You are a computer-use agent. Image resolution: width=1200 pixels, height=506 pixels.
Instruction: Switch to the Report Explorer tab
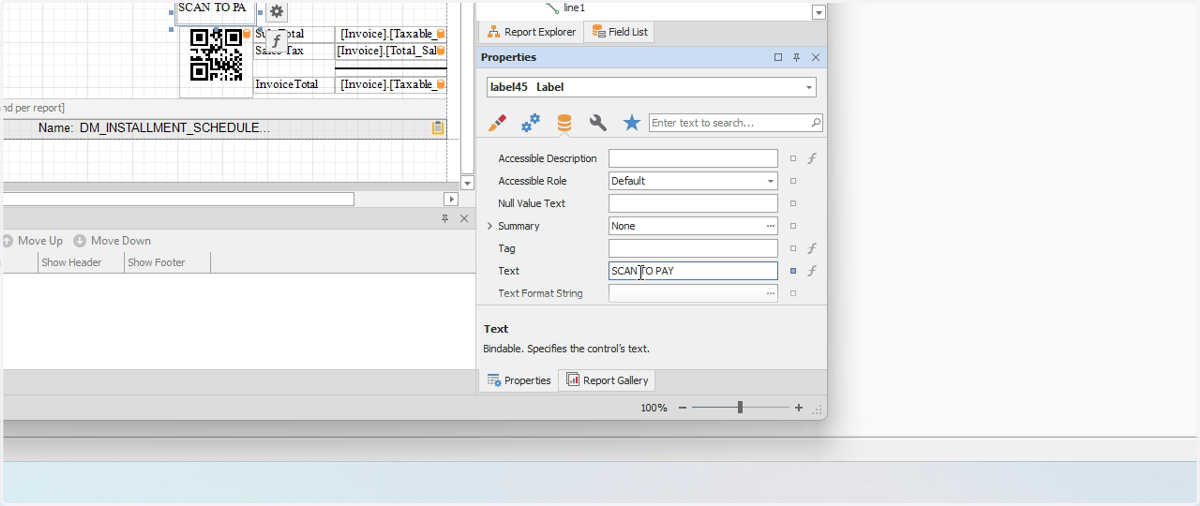[531, 32]
